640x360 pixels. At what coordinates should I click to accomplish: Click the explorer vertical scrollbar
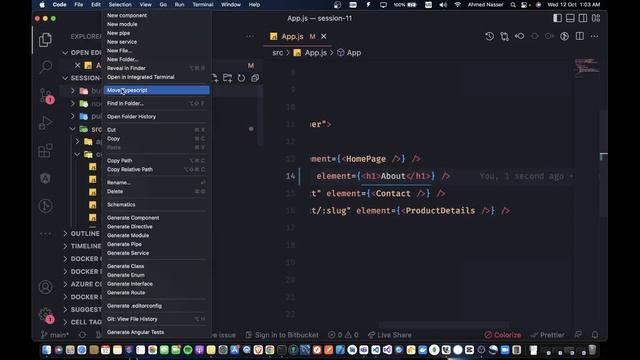click(260, 116)
